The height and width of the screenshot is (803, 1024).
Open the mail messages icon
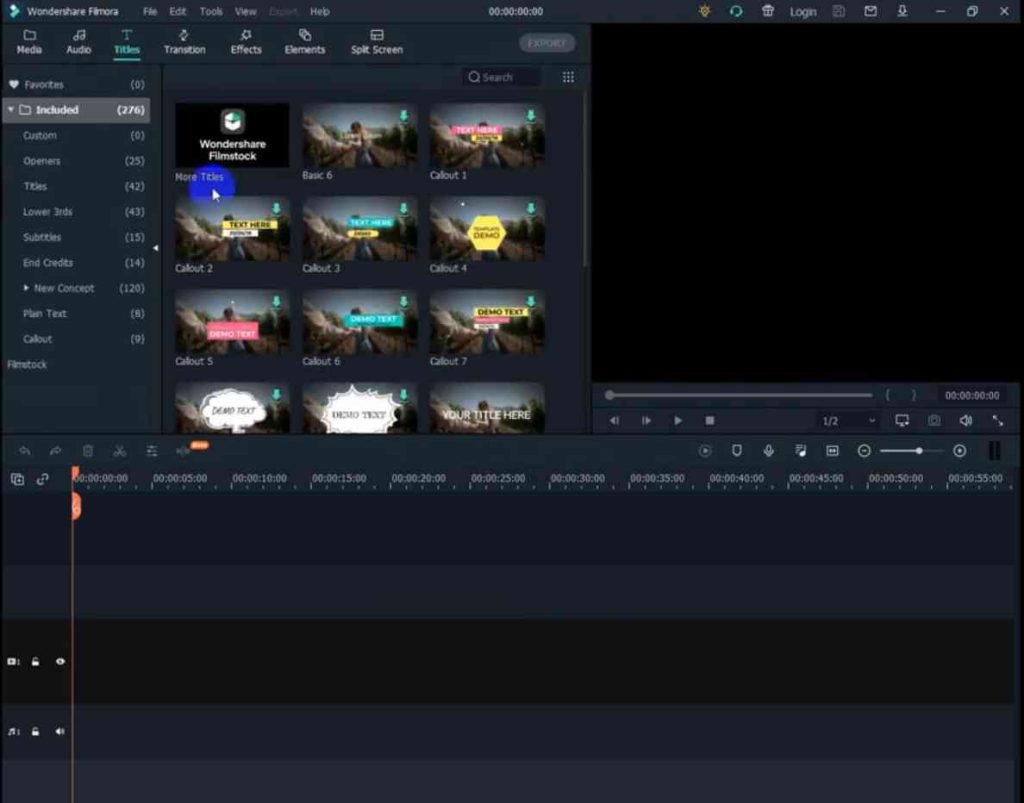pos(871,11)
